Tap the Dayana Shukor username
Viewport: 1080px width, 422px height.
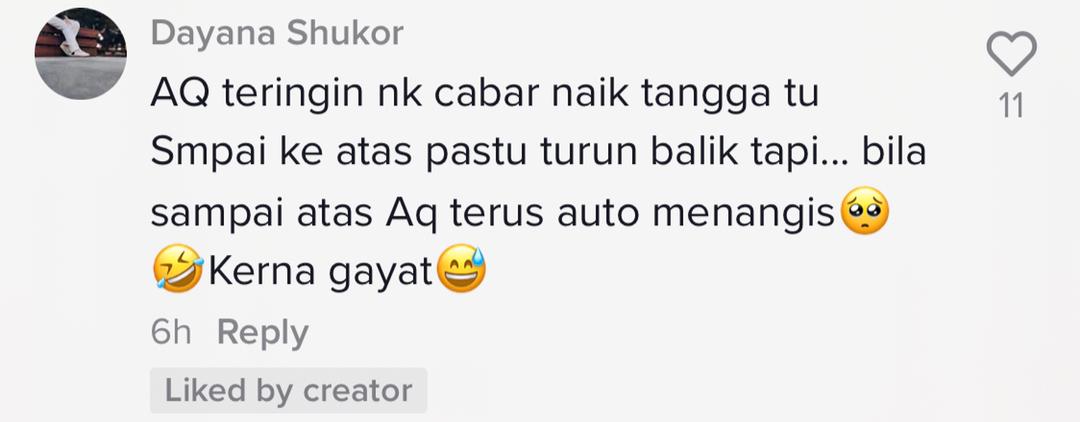click(x=277, y=33)
